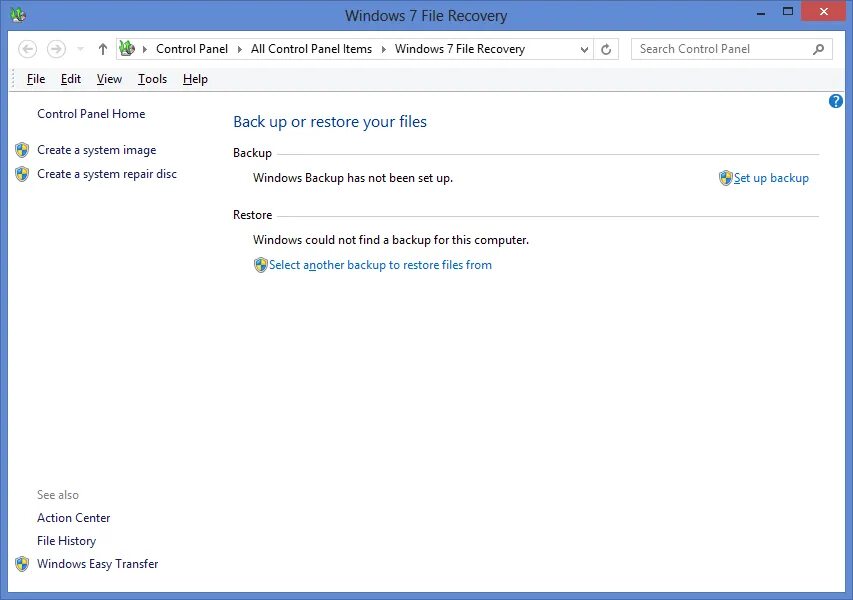The height and width of the screenshot is (600, 853).
Task: Select Control Panel breadcrumb
Action: (x=191, y=49)
